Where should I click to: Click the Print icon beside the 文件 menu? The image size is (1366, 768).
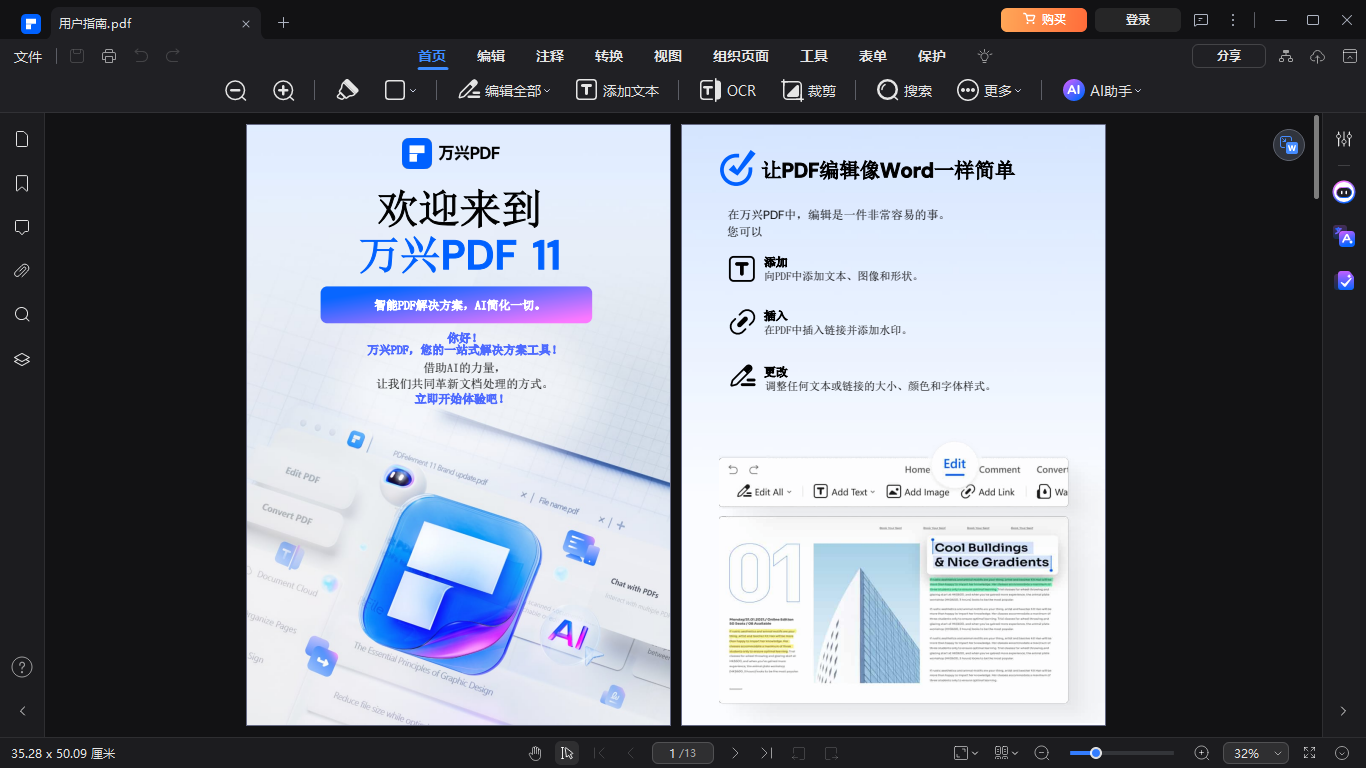tap(109, 56)
